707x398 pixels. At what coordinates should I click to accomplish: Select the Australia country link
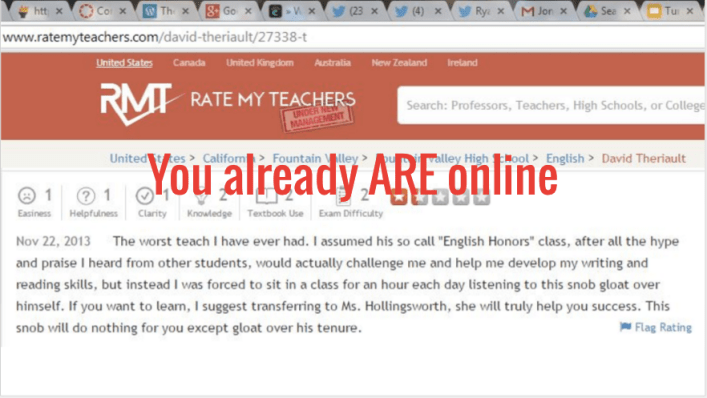[332, 63]
